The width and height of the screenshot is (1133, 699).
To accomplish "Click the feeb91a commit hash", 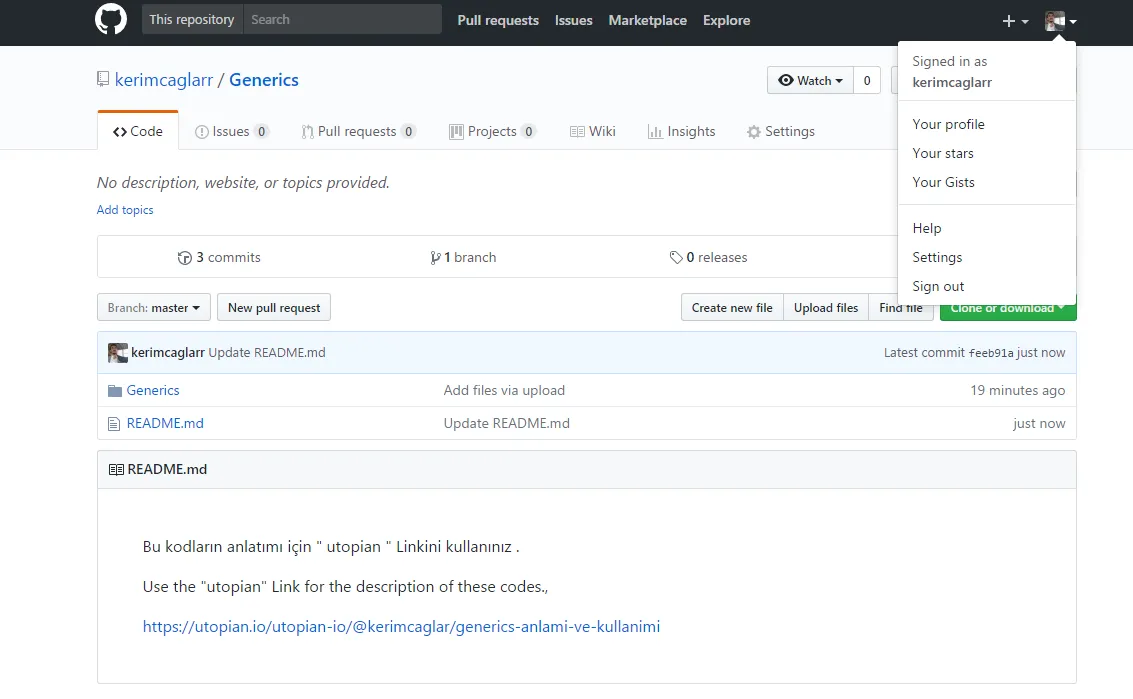I will point(991,353).
